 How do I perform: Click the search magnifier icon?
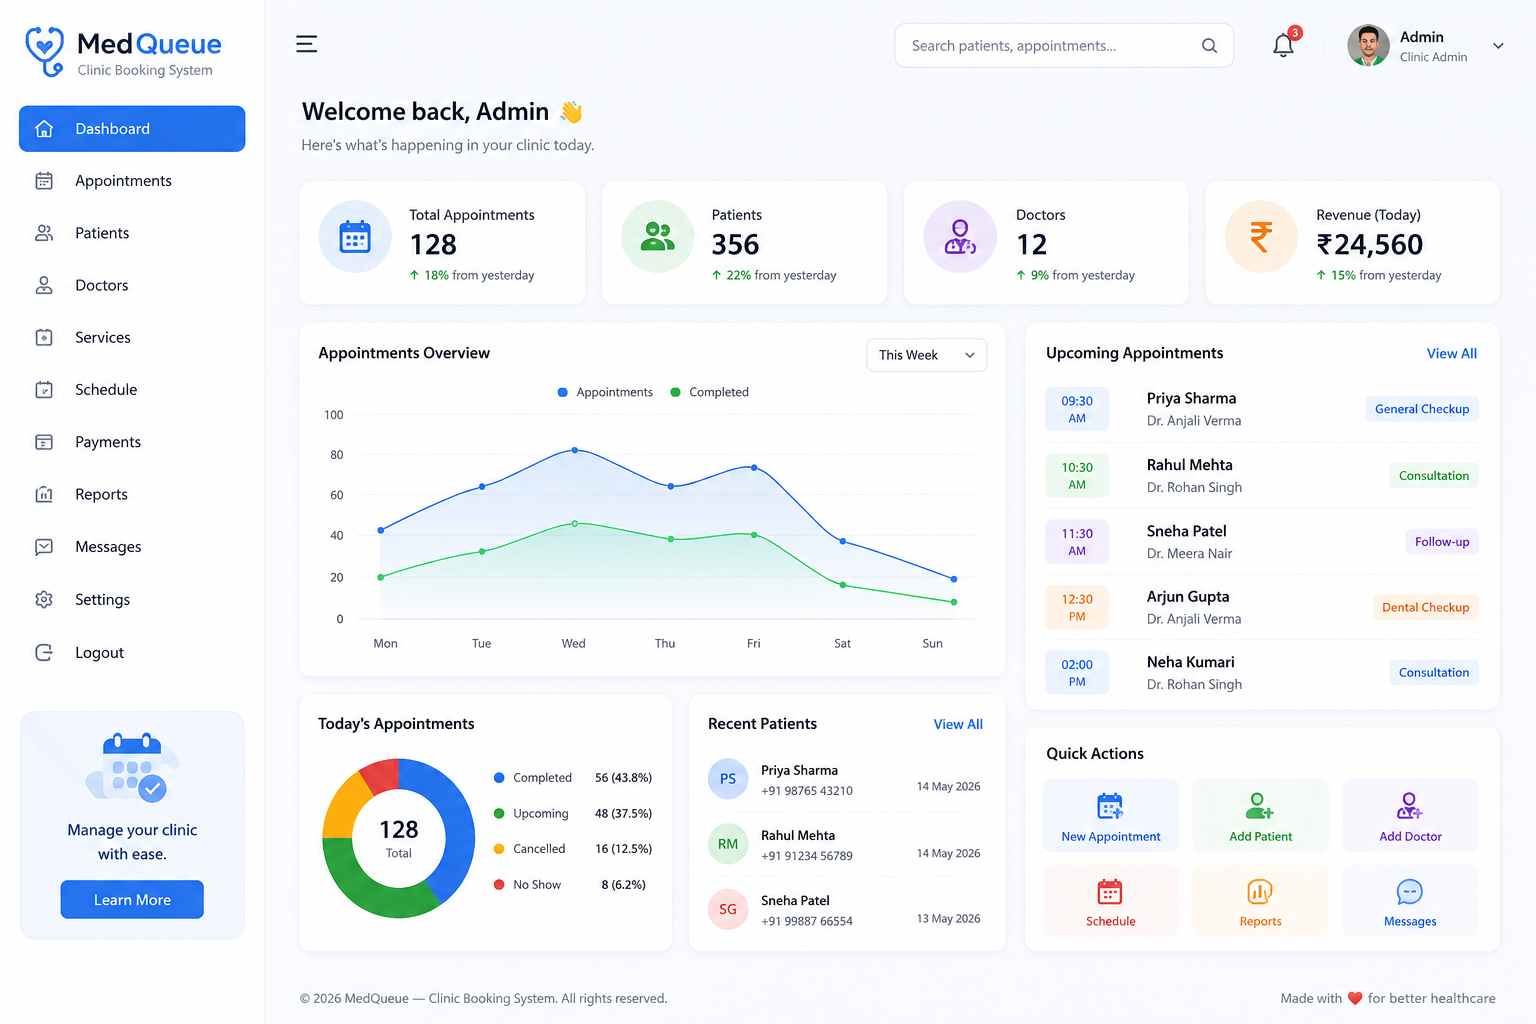click(x=1209, y=46)
